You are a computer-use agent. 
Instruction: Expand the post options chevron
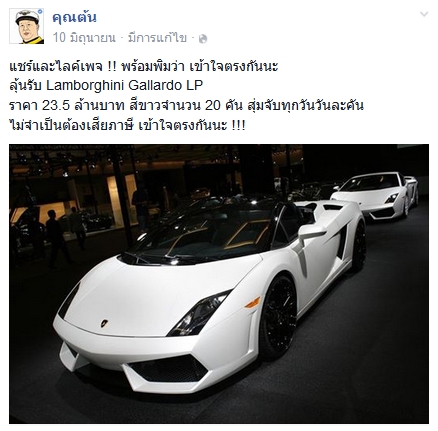[424, 14]
